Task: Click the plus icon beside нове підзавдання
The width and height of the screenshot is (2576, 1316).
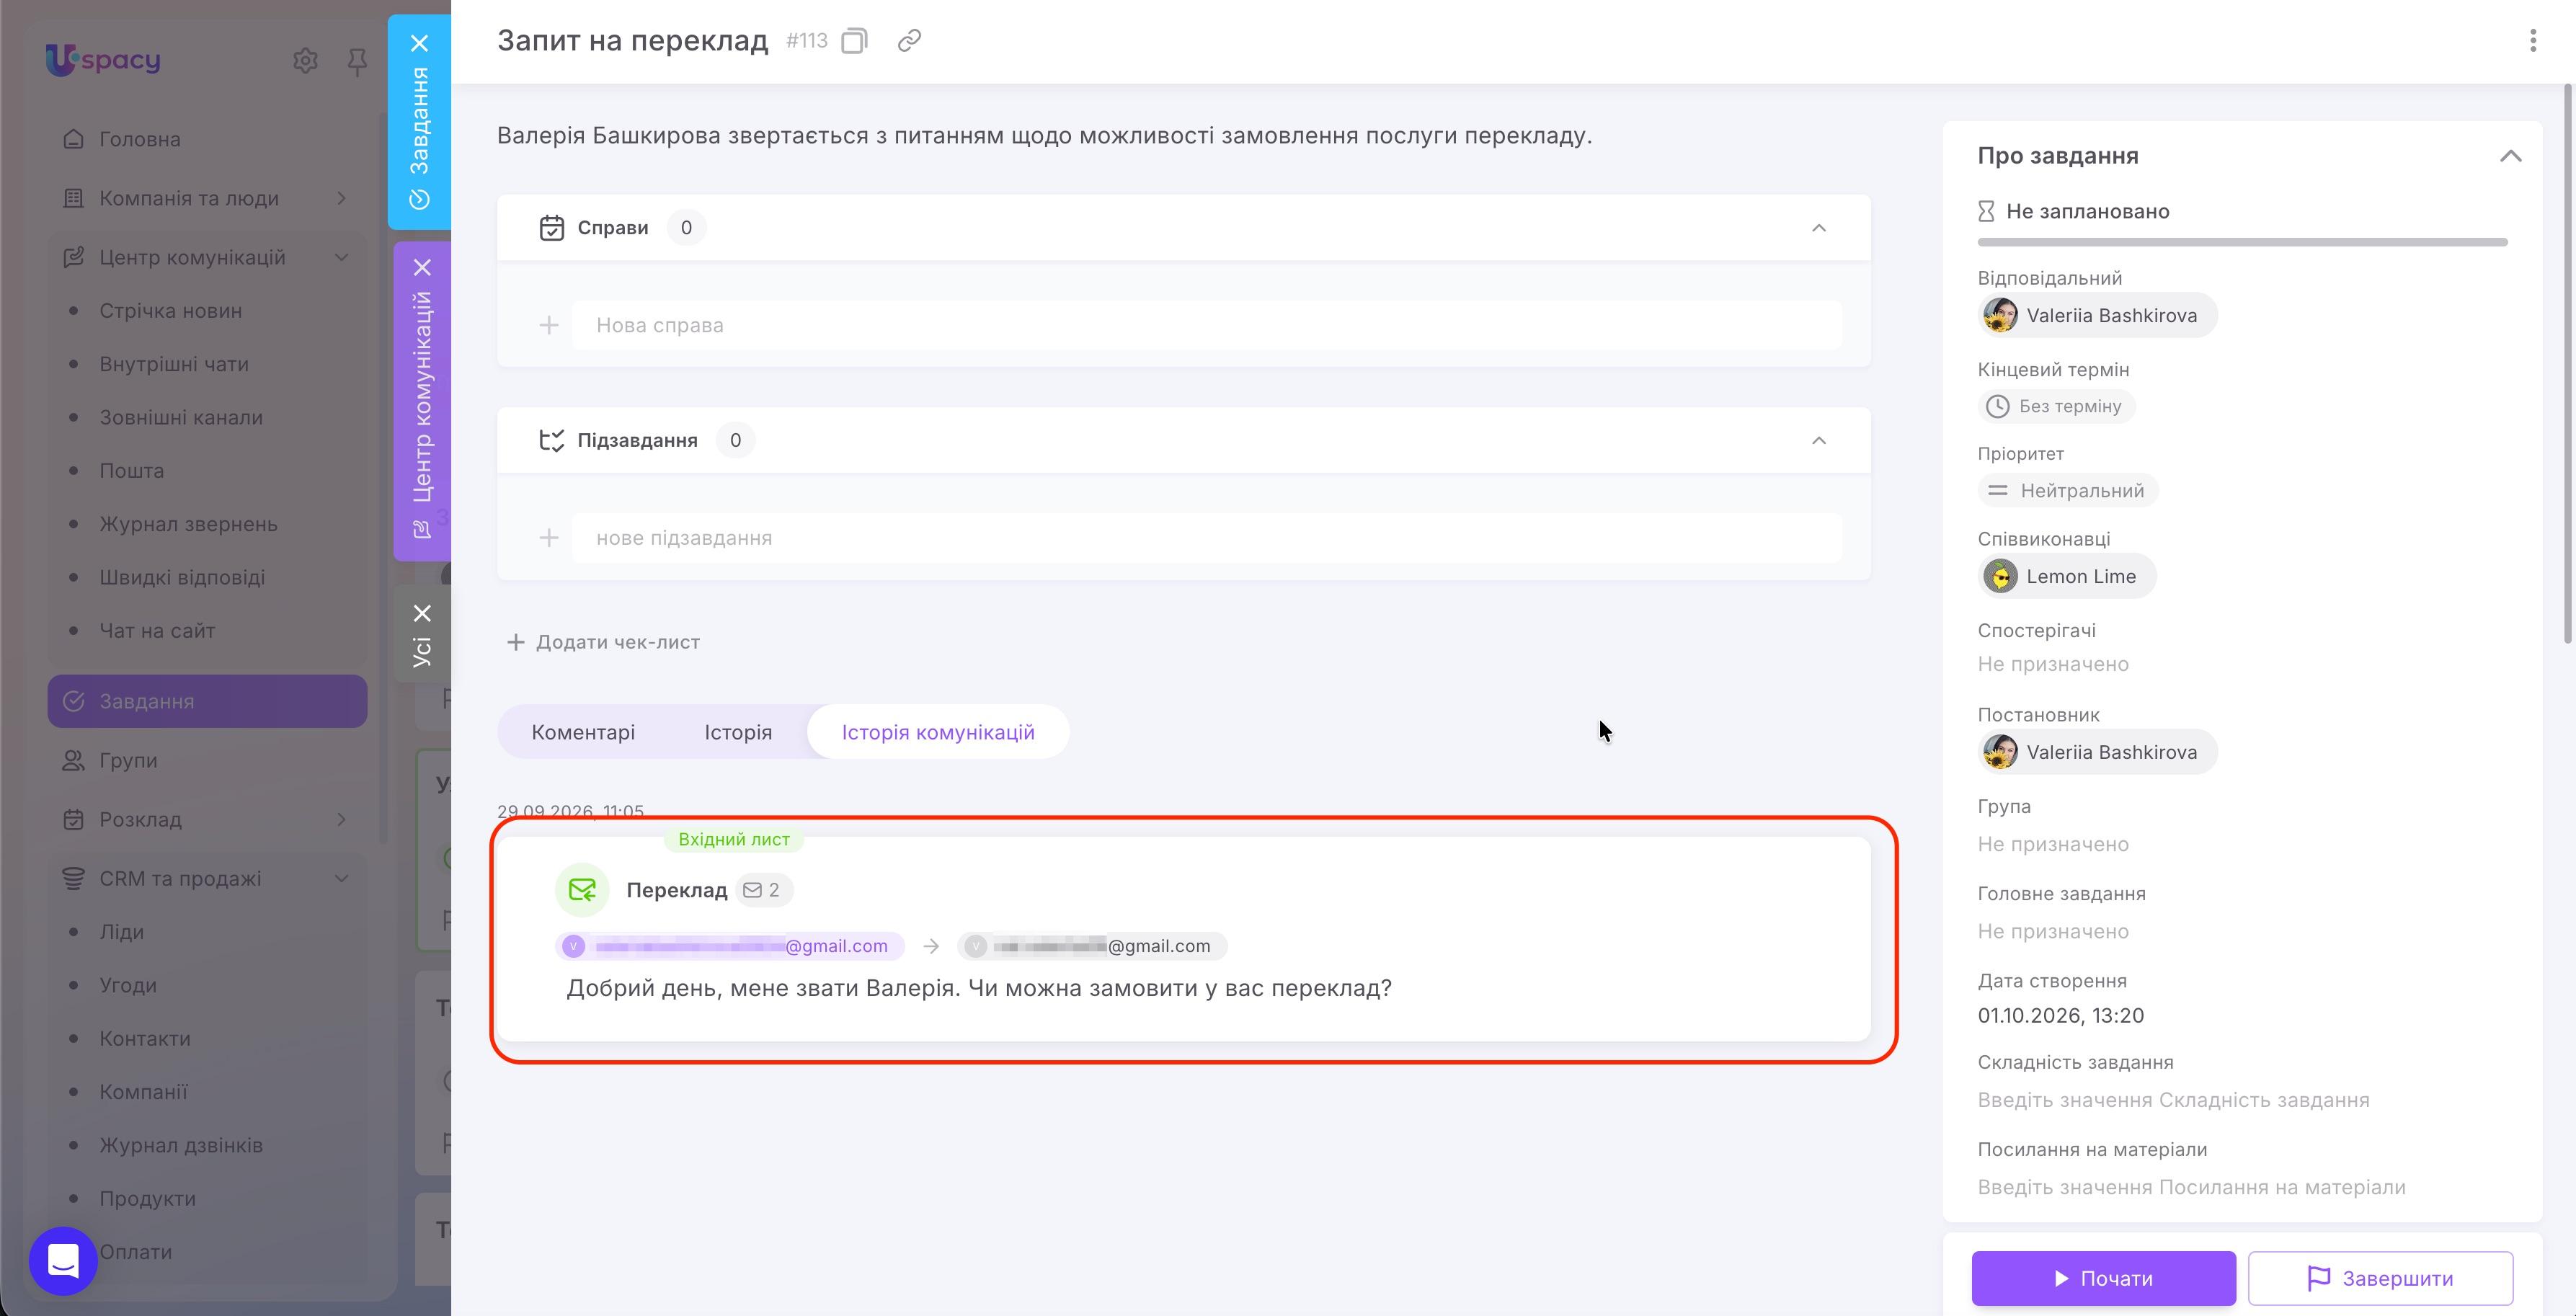Action: click(x=549, y=538)
